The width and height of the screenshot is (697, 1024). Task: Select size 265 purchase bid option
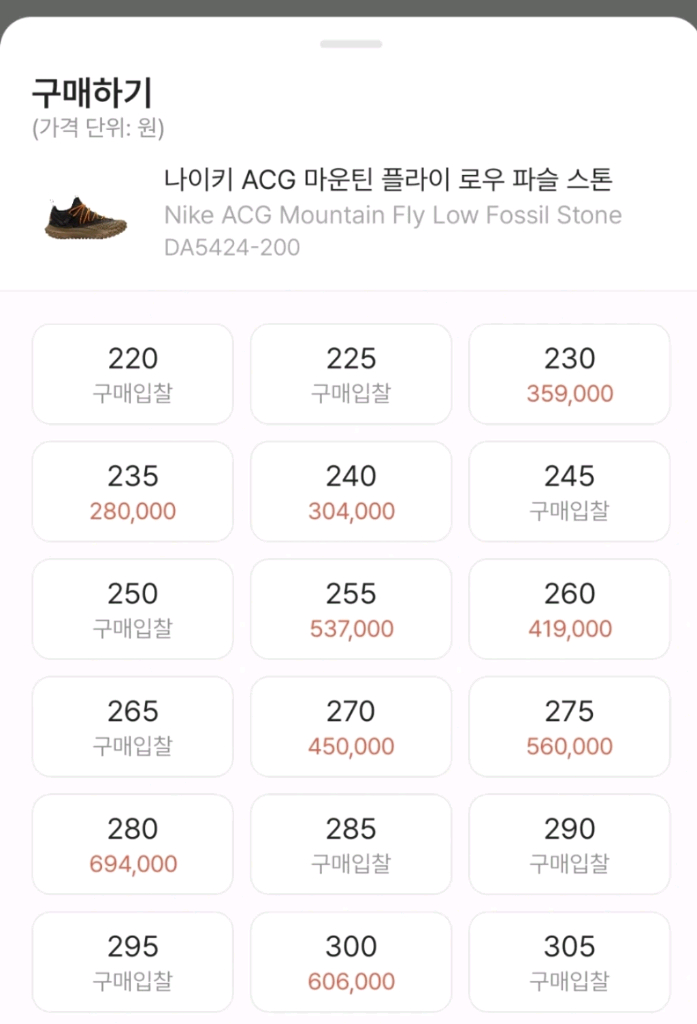point(132,726)
